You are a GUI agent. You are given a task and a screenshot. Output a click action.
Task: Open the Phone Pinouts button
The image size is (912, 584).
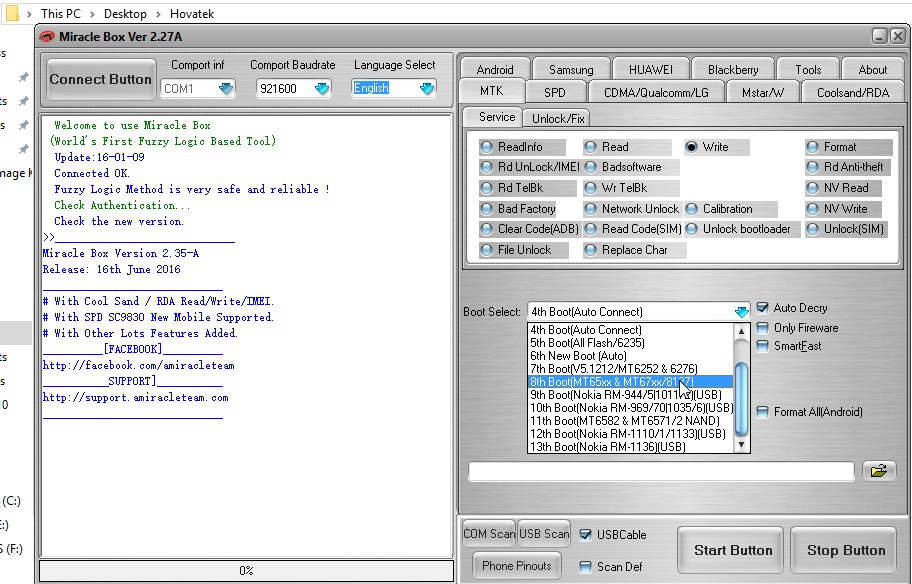coord(516,565)
